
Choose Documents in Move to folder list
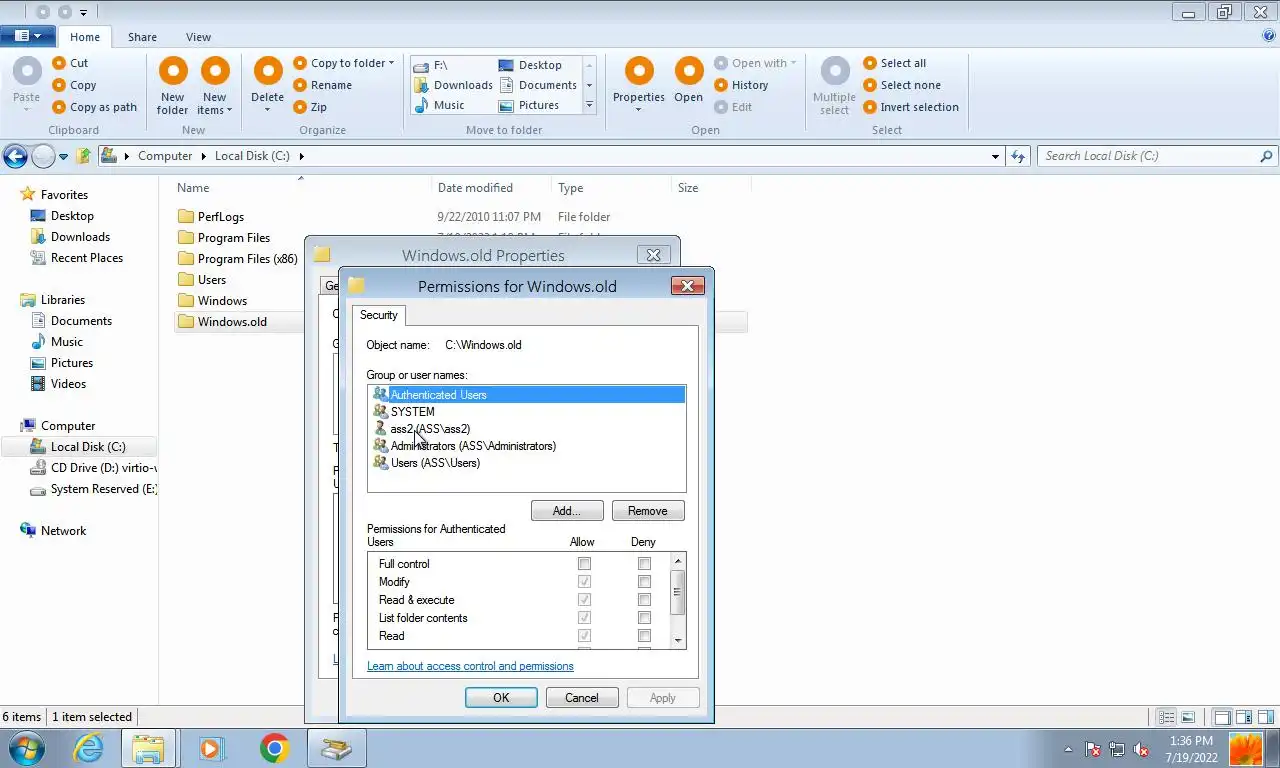point(538,85)
